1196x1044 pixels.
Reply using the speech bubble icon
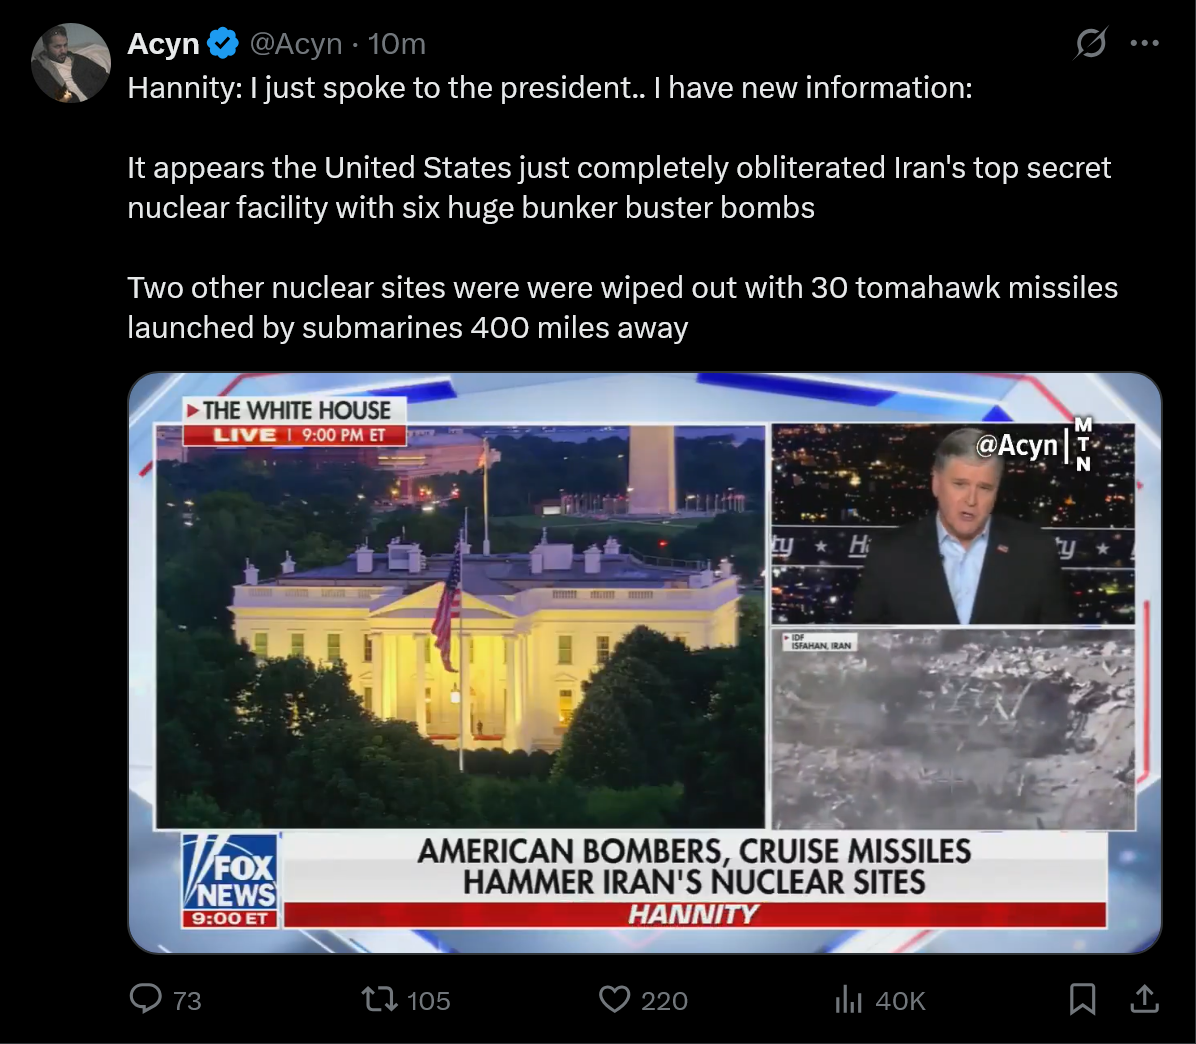(x=146, y=999)
